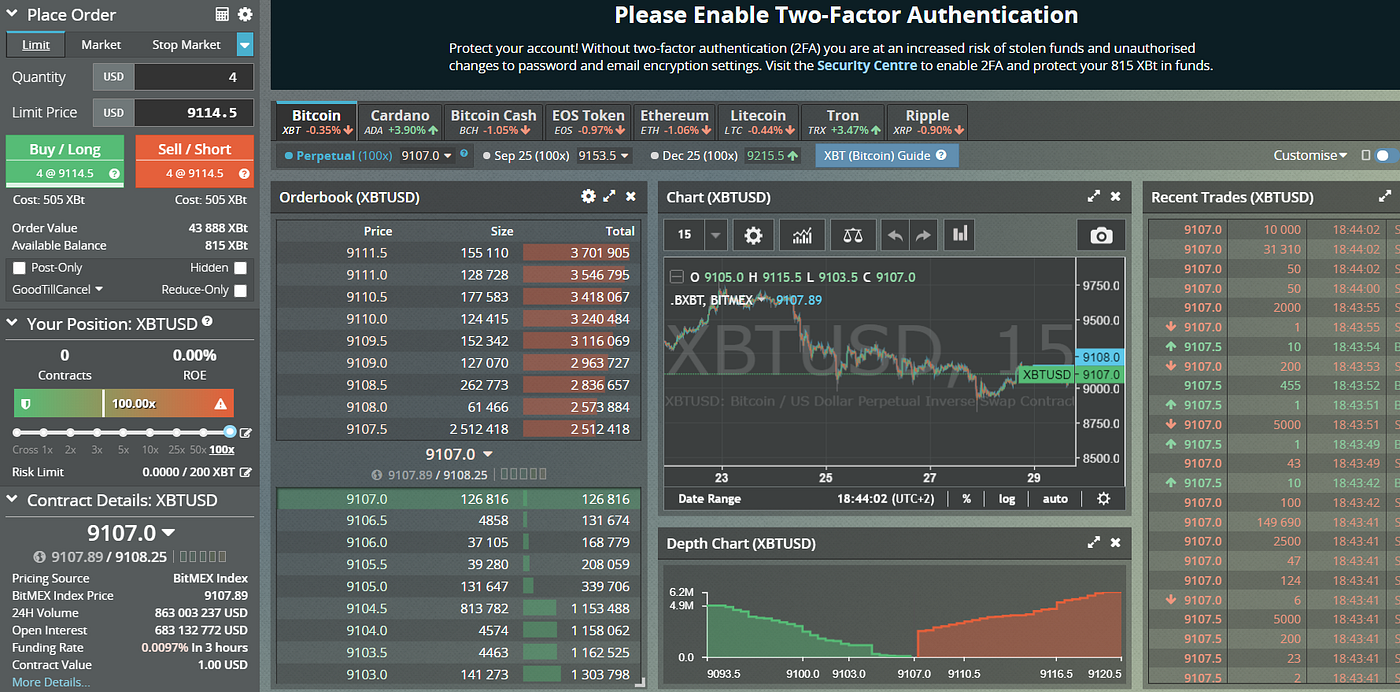Expand the Depth Chart panel to fullscreen
The image size is (1400, 692).
tap(1094, 543)
